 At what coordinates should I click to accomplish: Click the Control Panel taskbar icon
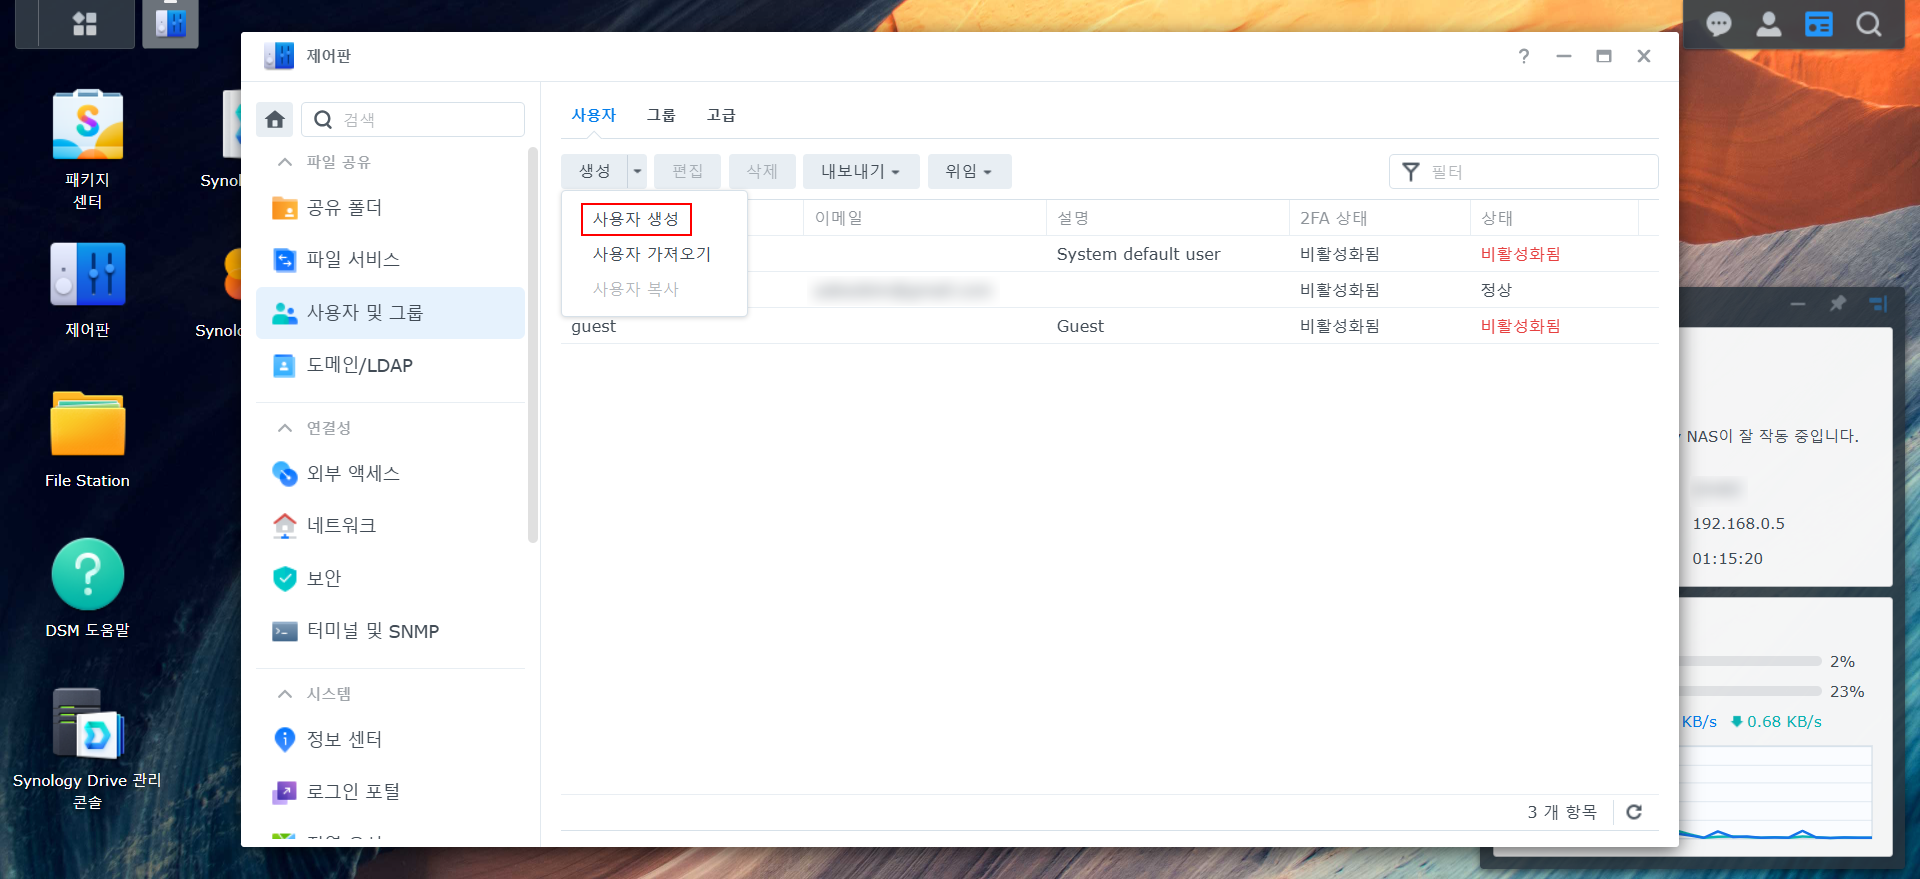[170, 24]
